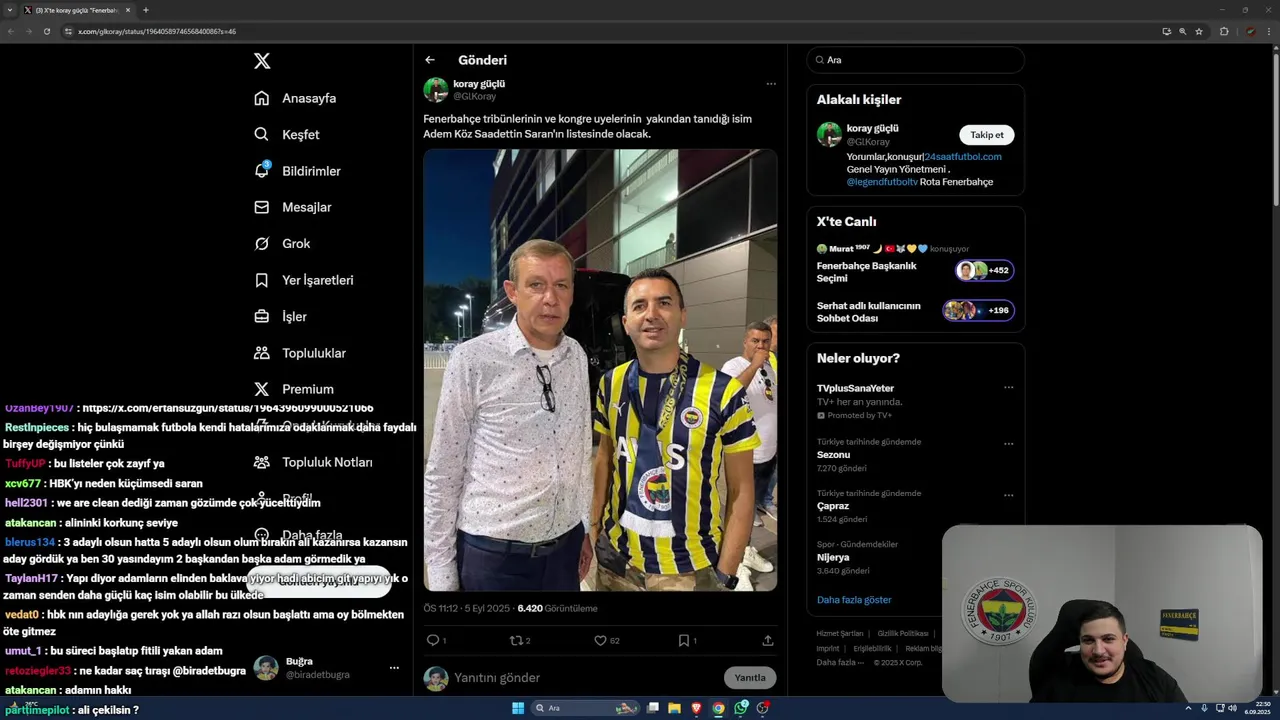Viewport: 1280px width, 720px height.
Task: Open options for the Çapraz trend
Action: pyautogui.click(x=1008, y=494)
